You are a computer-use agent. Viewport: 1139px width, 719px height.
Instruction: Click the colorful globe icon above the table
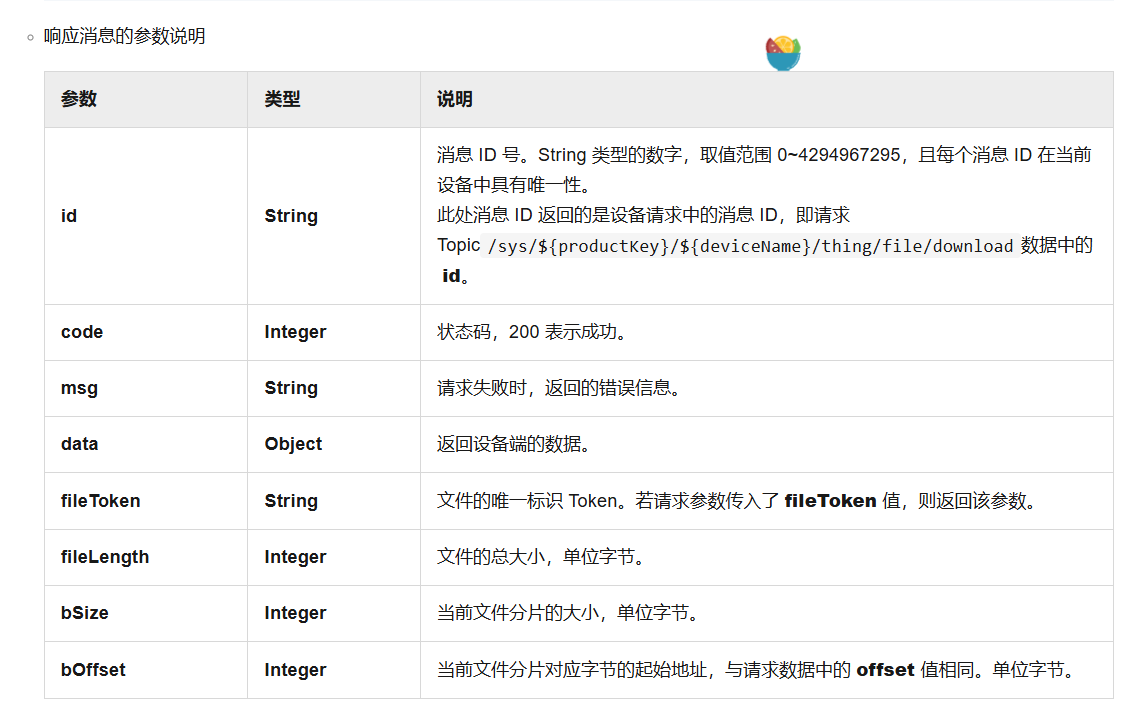coord(783,51)
